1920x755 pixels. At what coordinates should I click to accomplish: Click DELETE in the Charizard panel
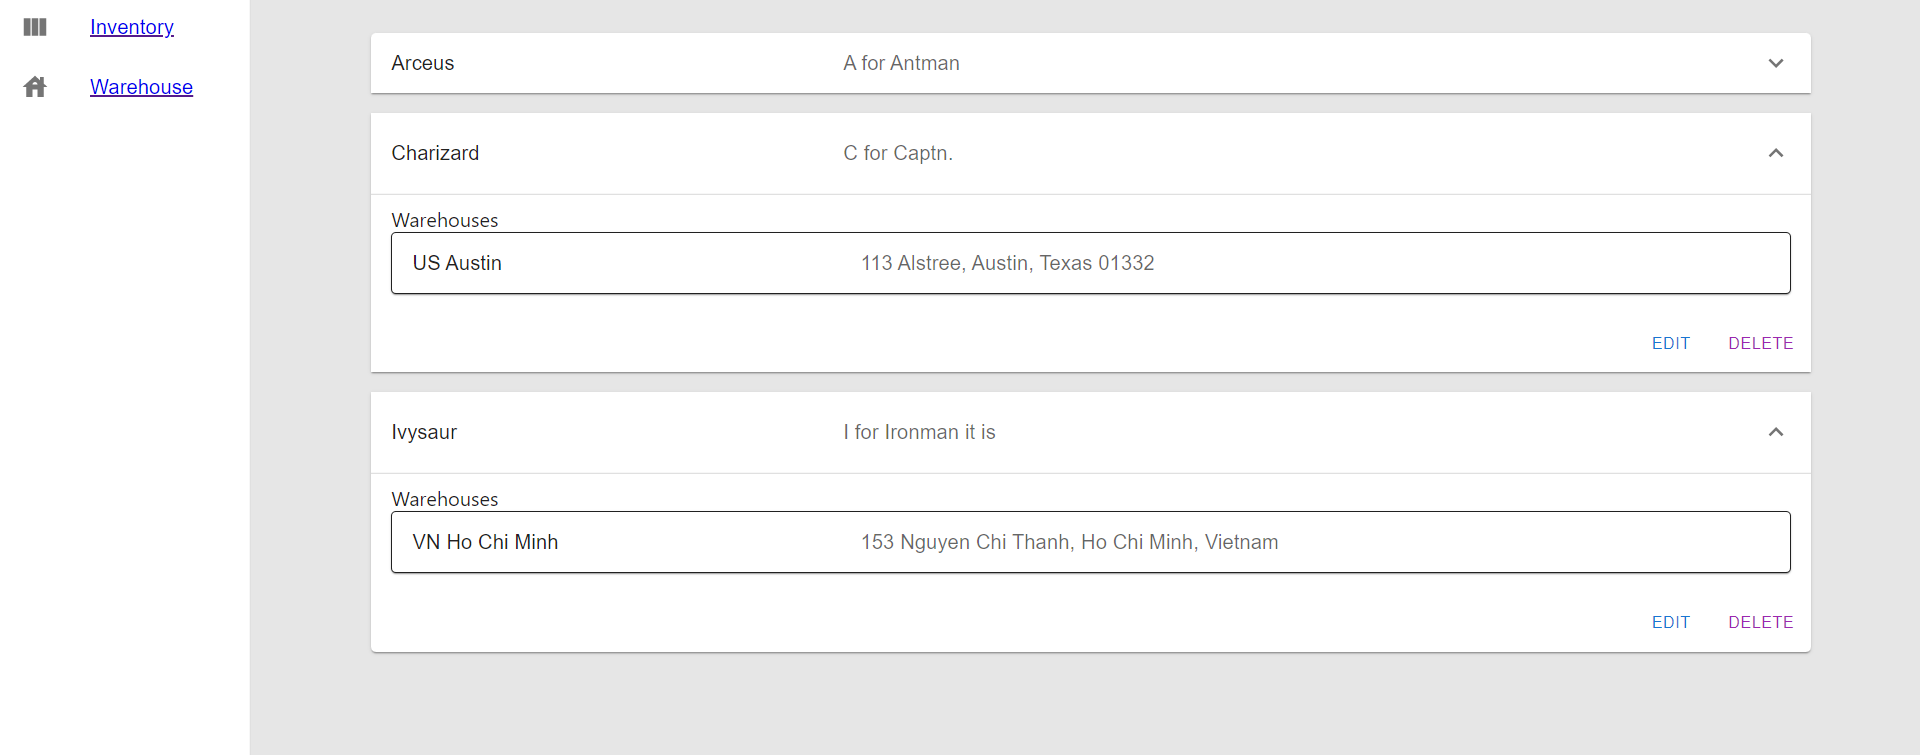[x=1760, y=343]
